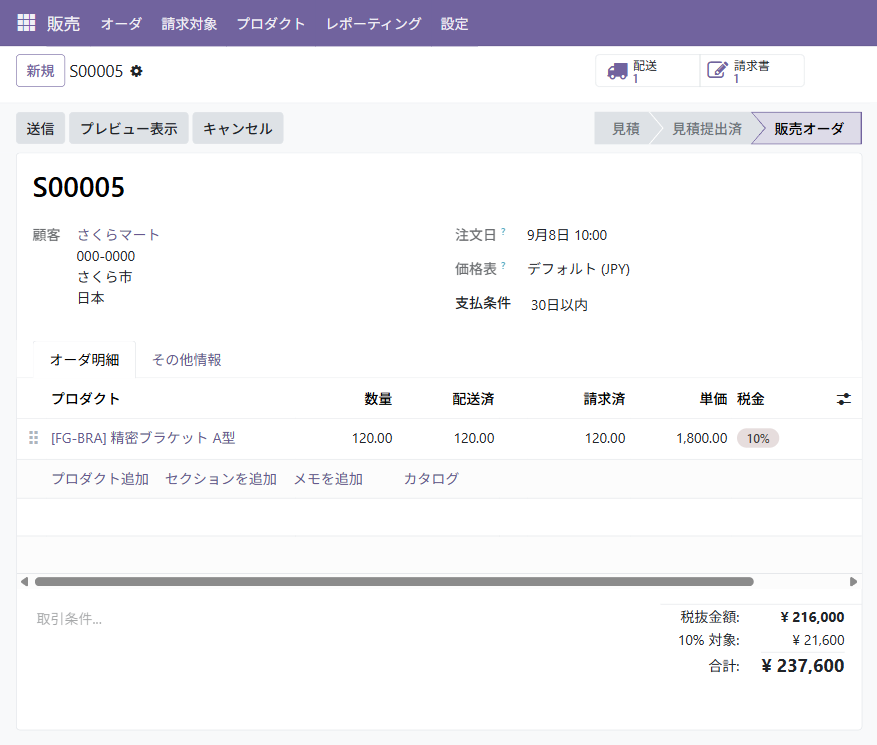Open the apps grid menu icon
Image resolution: width=877 pixels, height=745 pixels.
(x=26, y=23)
